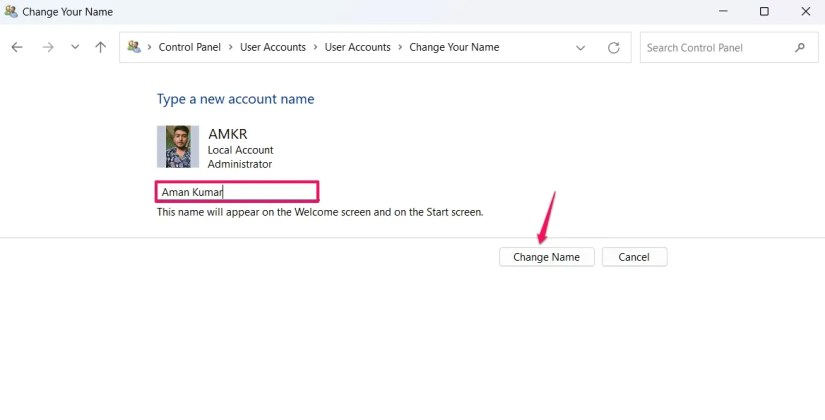Click the user accounts icon in address bar
The image size is (825, 420).
[134, 47]
